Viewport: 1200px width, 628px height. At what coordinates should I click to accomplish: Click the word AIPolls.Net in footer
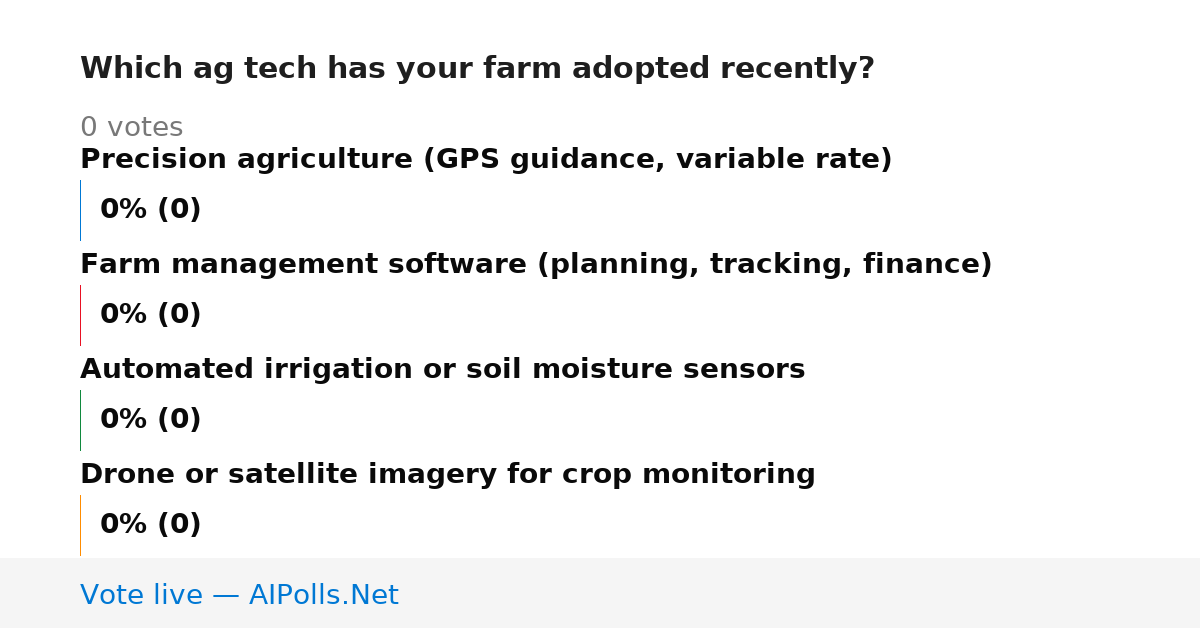[x=324, y=596]
